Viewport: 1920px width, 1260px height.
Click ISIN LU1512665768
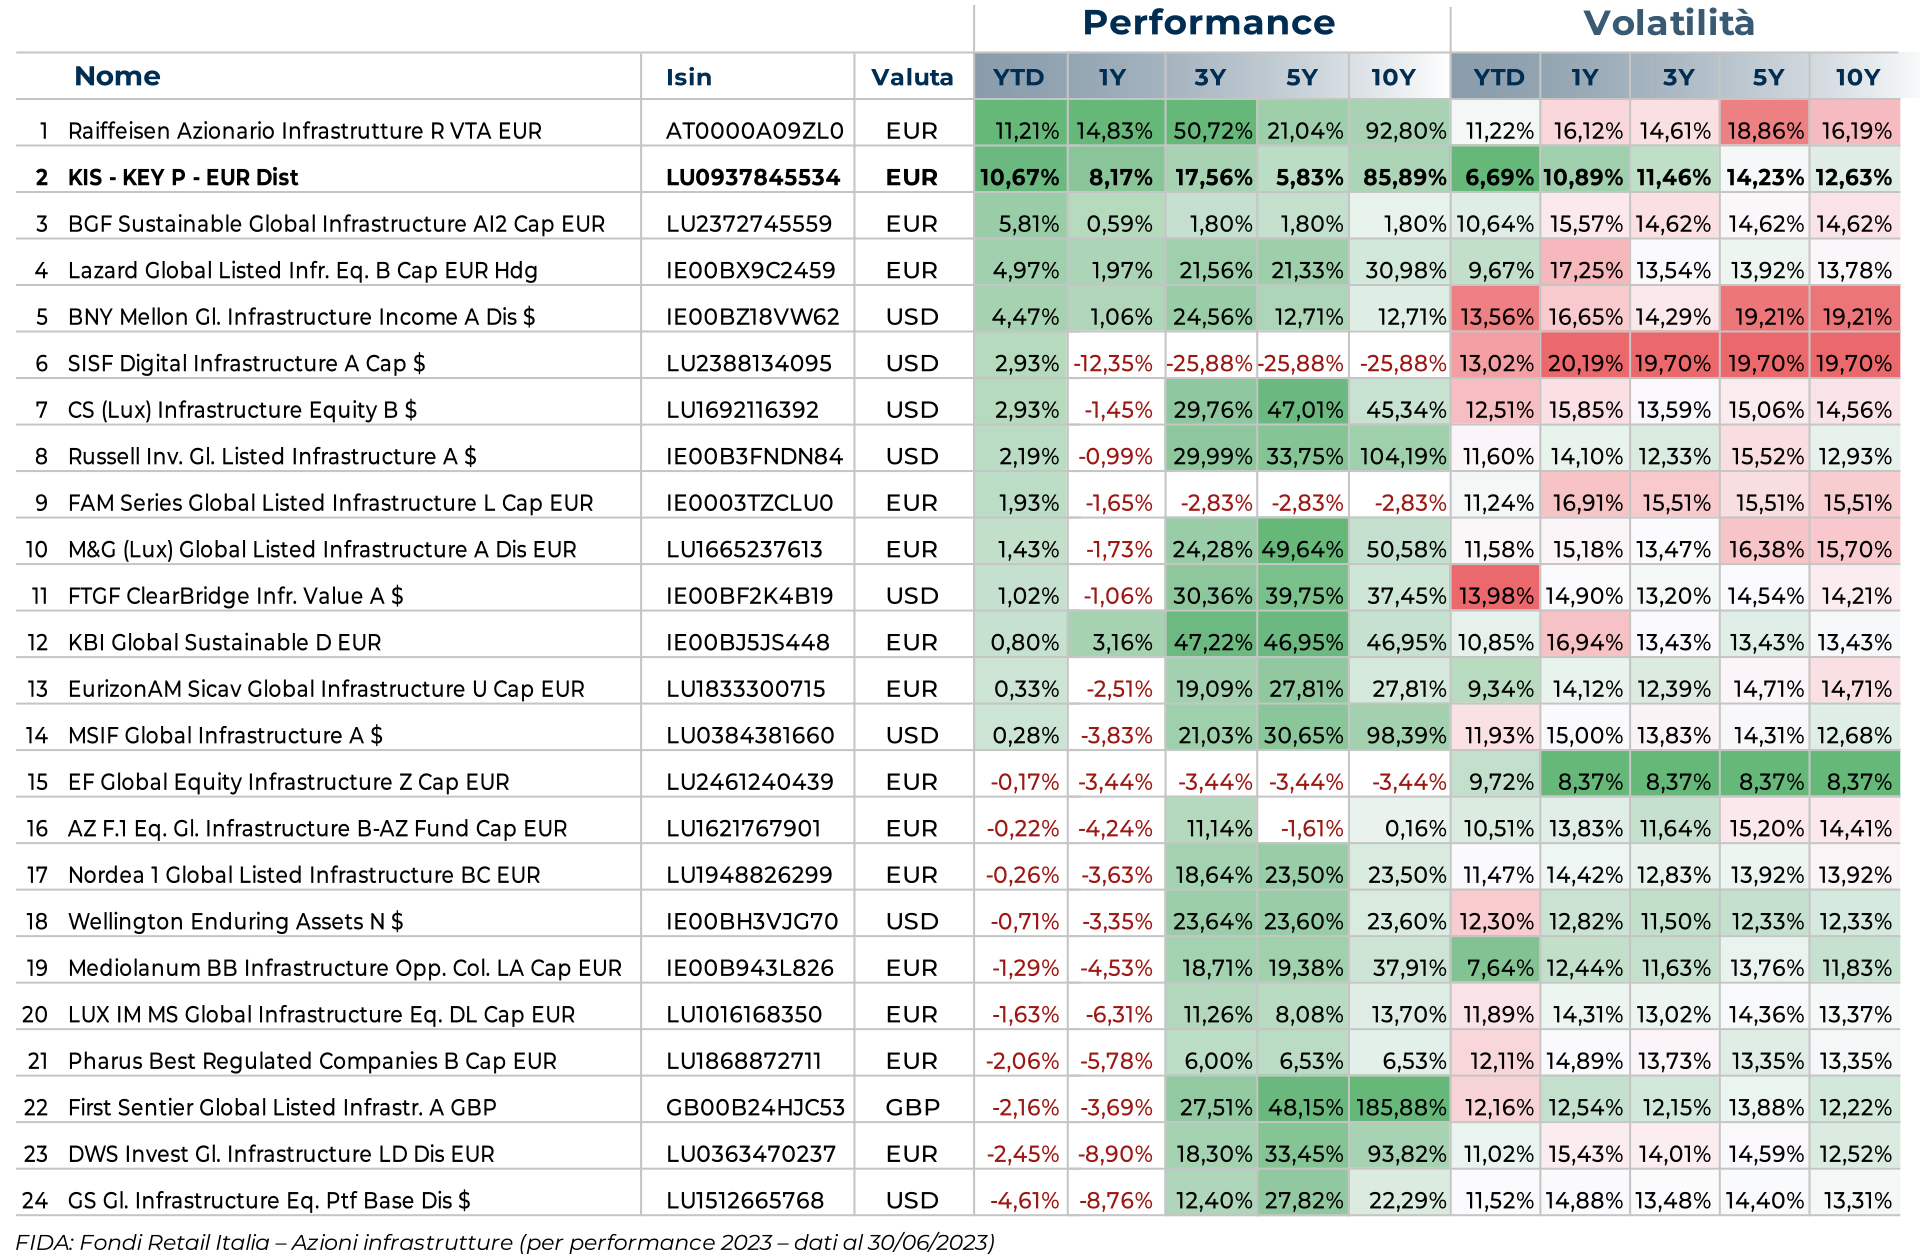(745, 1200)
